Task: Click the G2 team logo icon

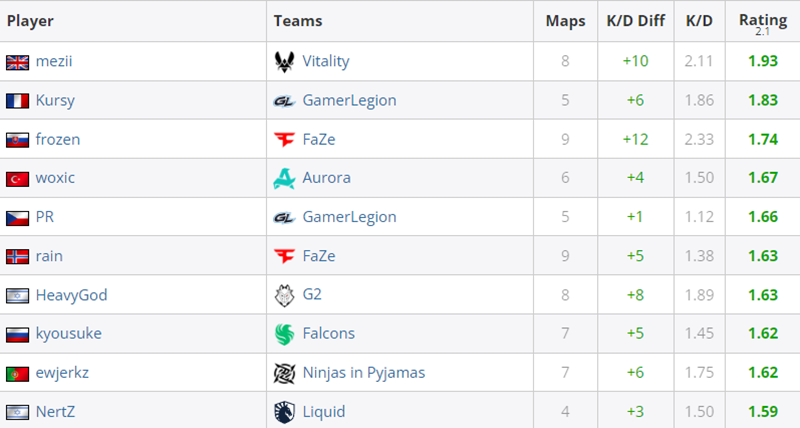Action: (284, 295)
